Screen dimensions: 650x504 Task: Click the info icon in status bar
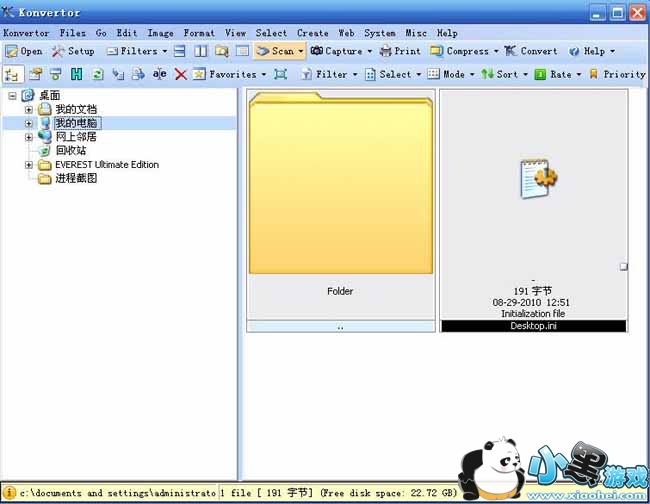tap(9, 493)
